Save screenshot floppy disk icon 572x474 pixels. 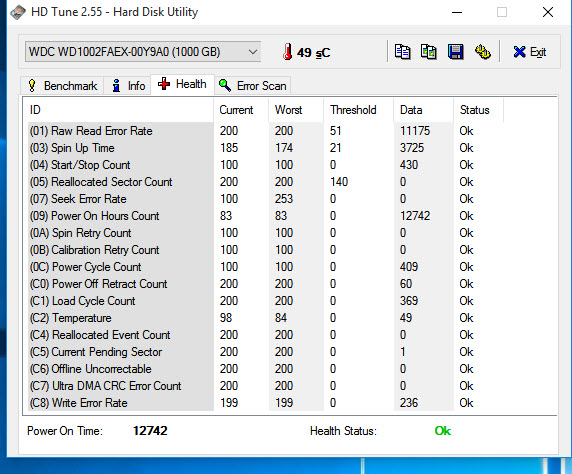point(456,52)
